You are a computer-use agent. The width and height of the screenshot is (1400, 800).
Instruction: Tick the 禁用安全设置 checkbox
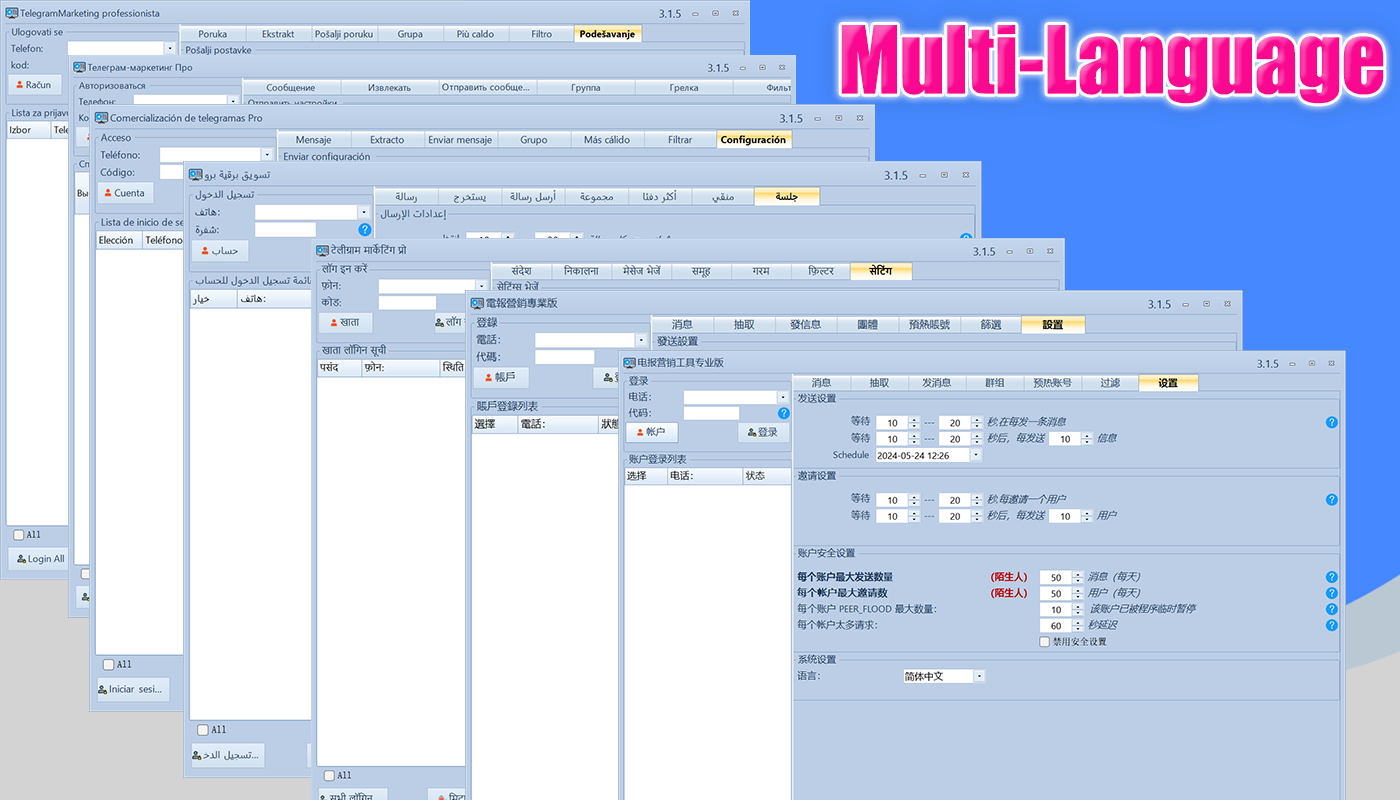(1045, 641)
